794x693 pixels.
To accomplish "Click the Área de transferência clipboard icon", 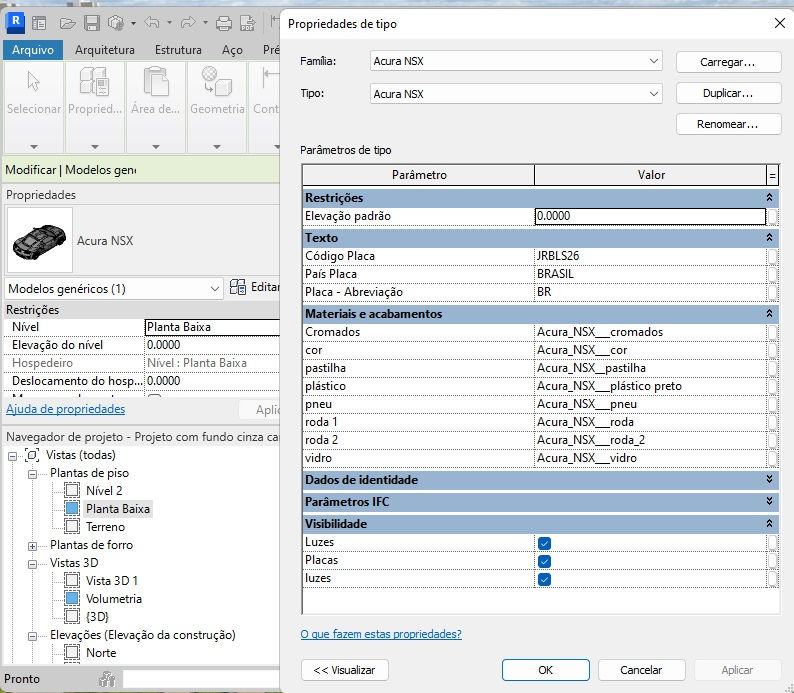I will [155, 82].
